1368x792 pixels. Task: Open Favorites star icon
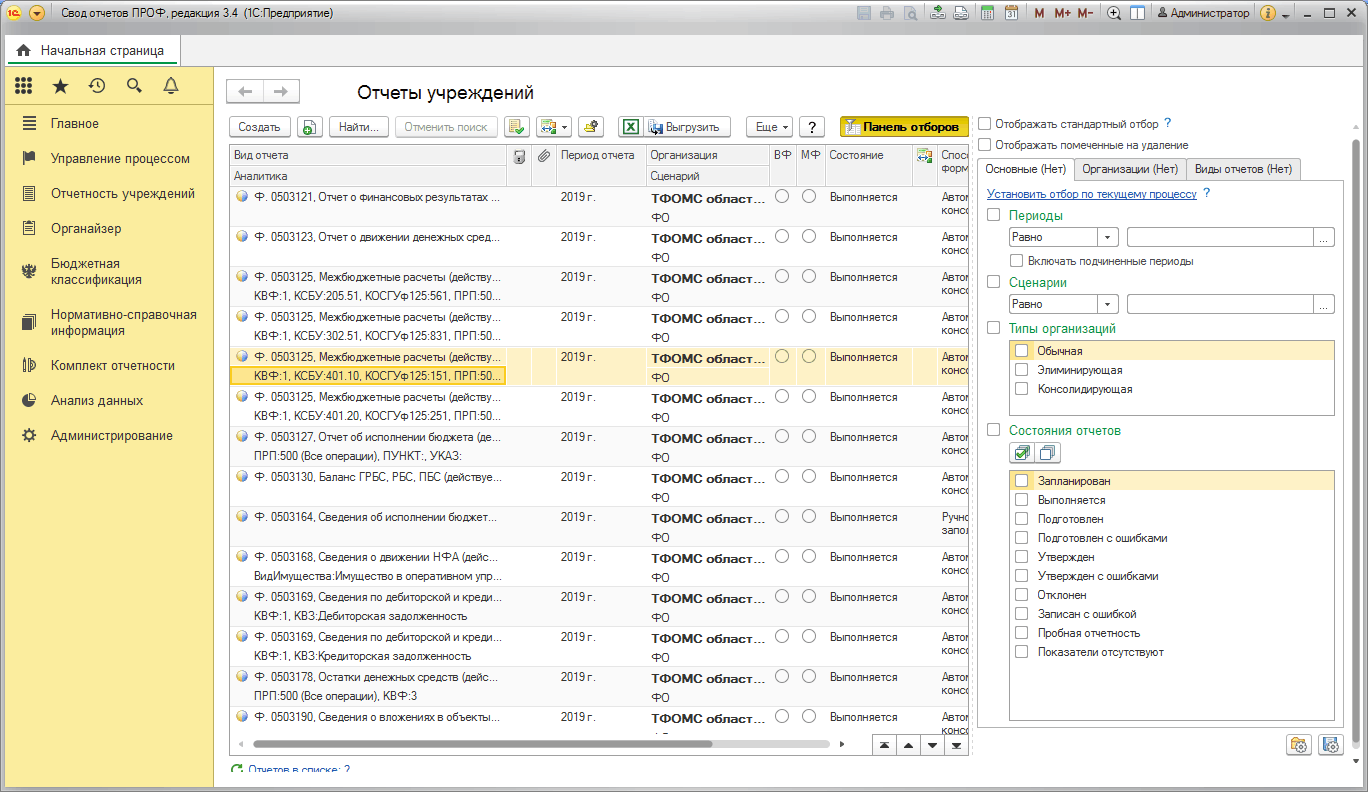point(60,86)
